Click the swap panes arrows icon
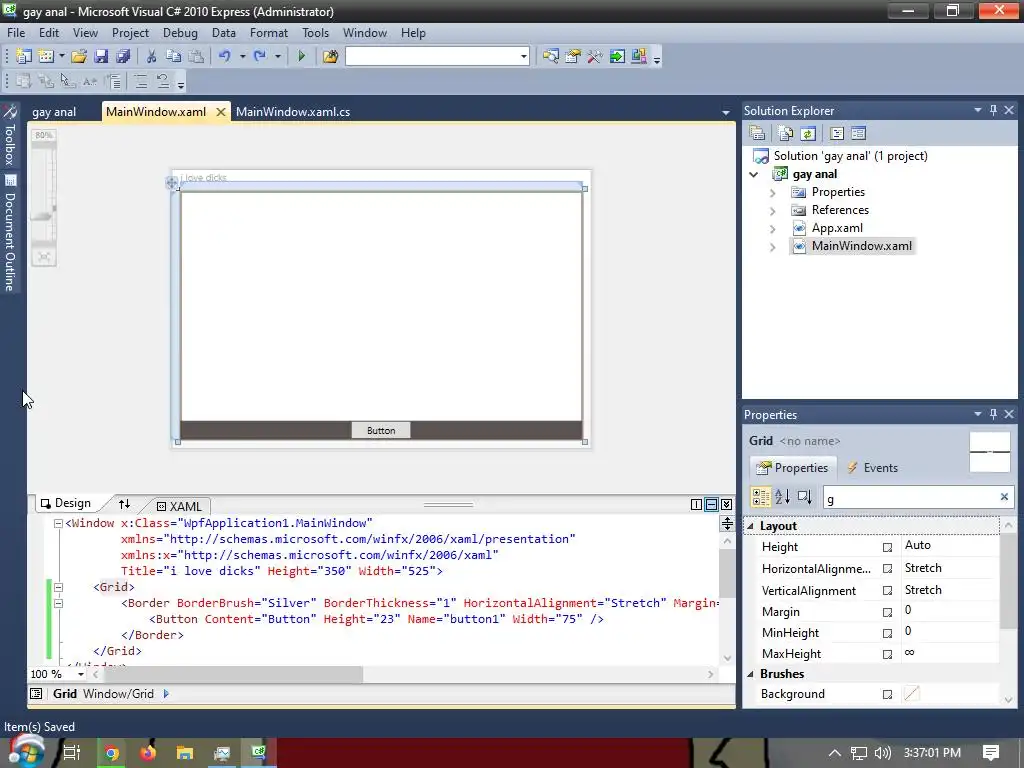The height and width of the screenshot is (768, 1024). pos(124,504)
